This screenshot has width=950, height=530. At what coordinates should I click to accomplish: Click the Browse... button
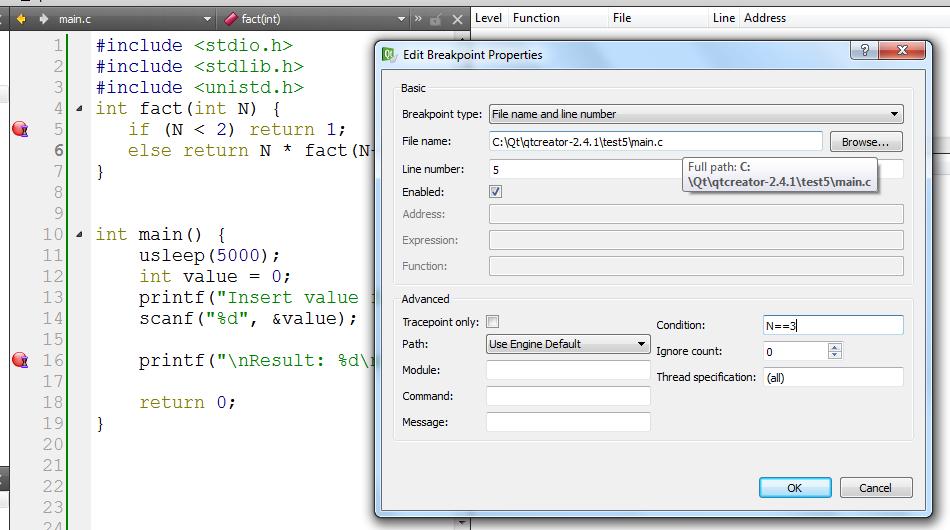click(866, 142)
